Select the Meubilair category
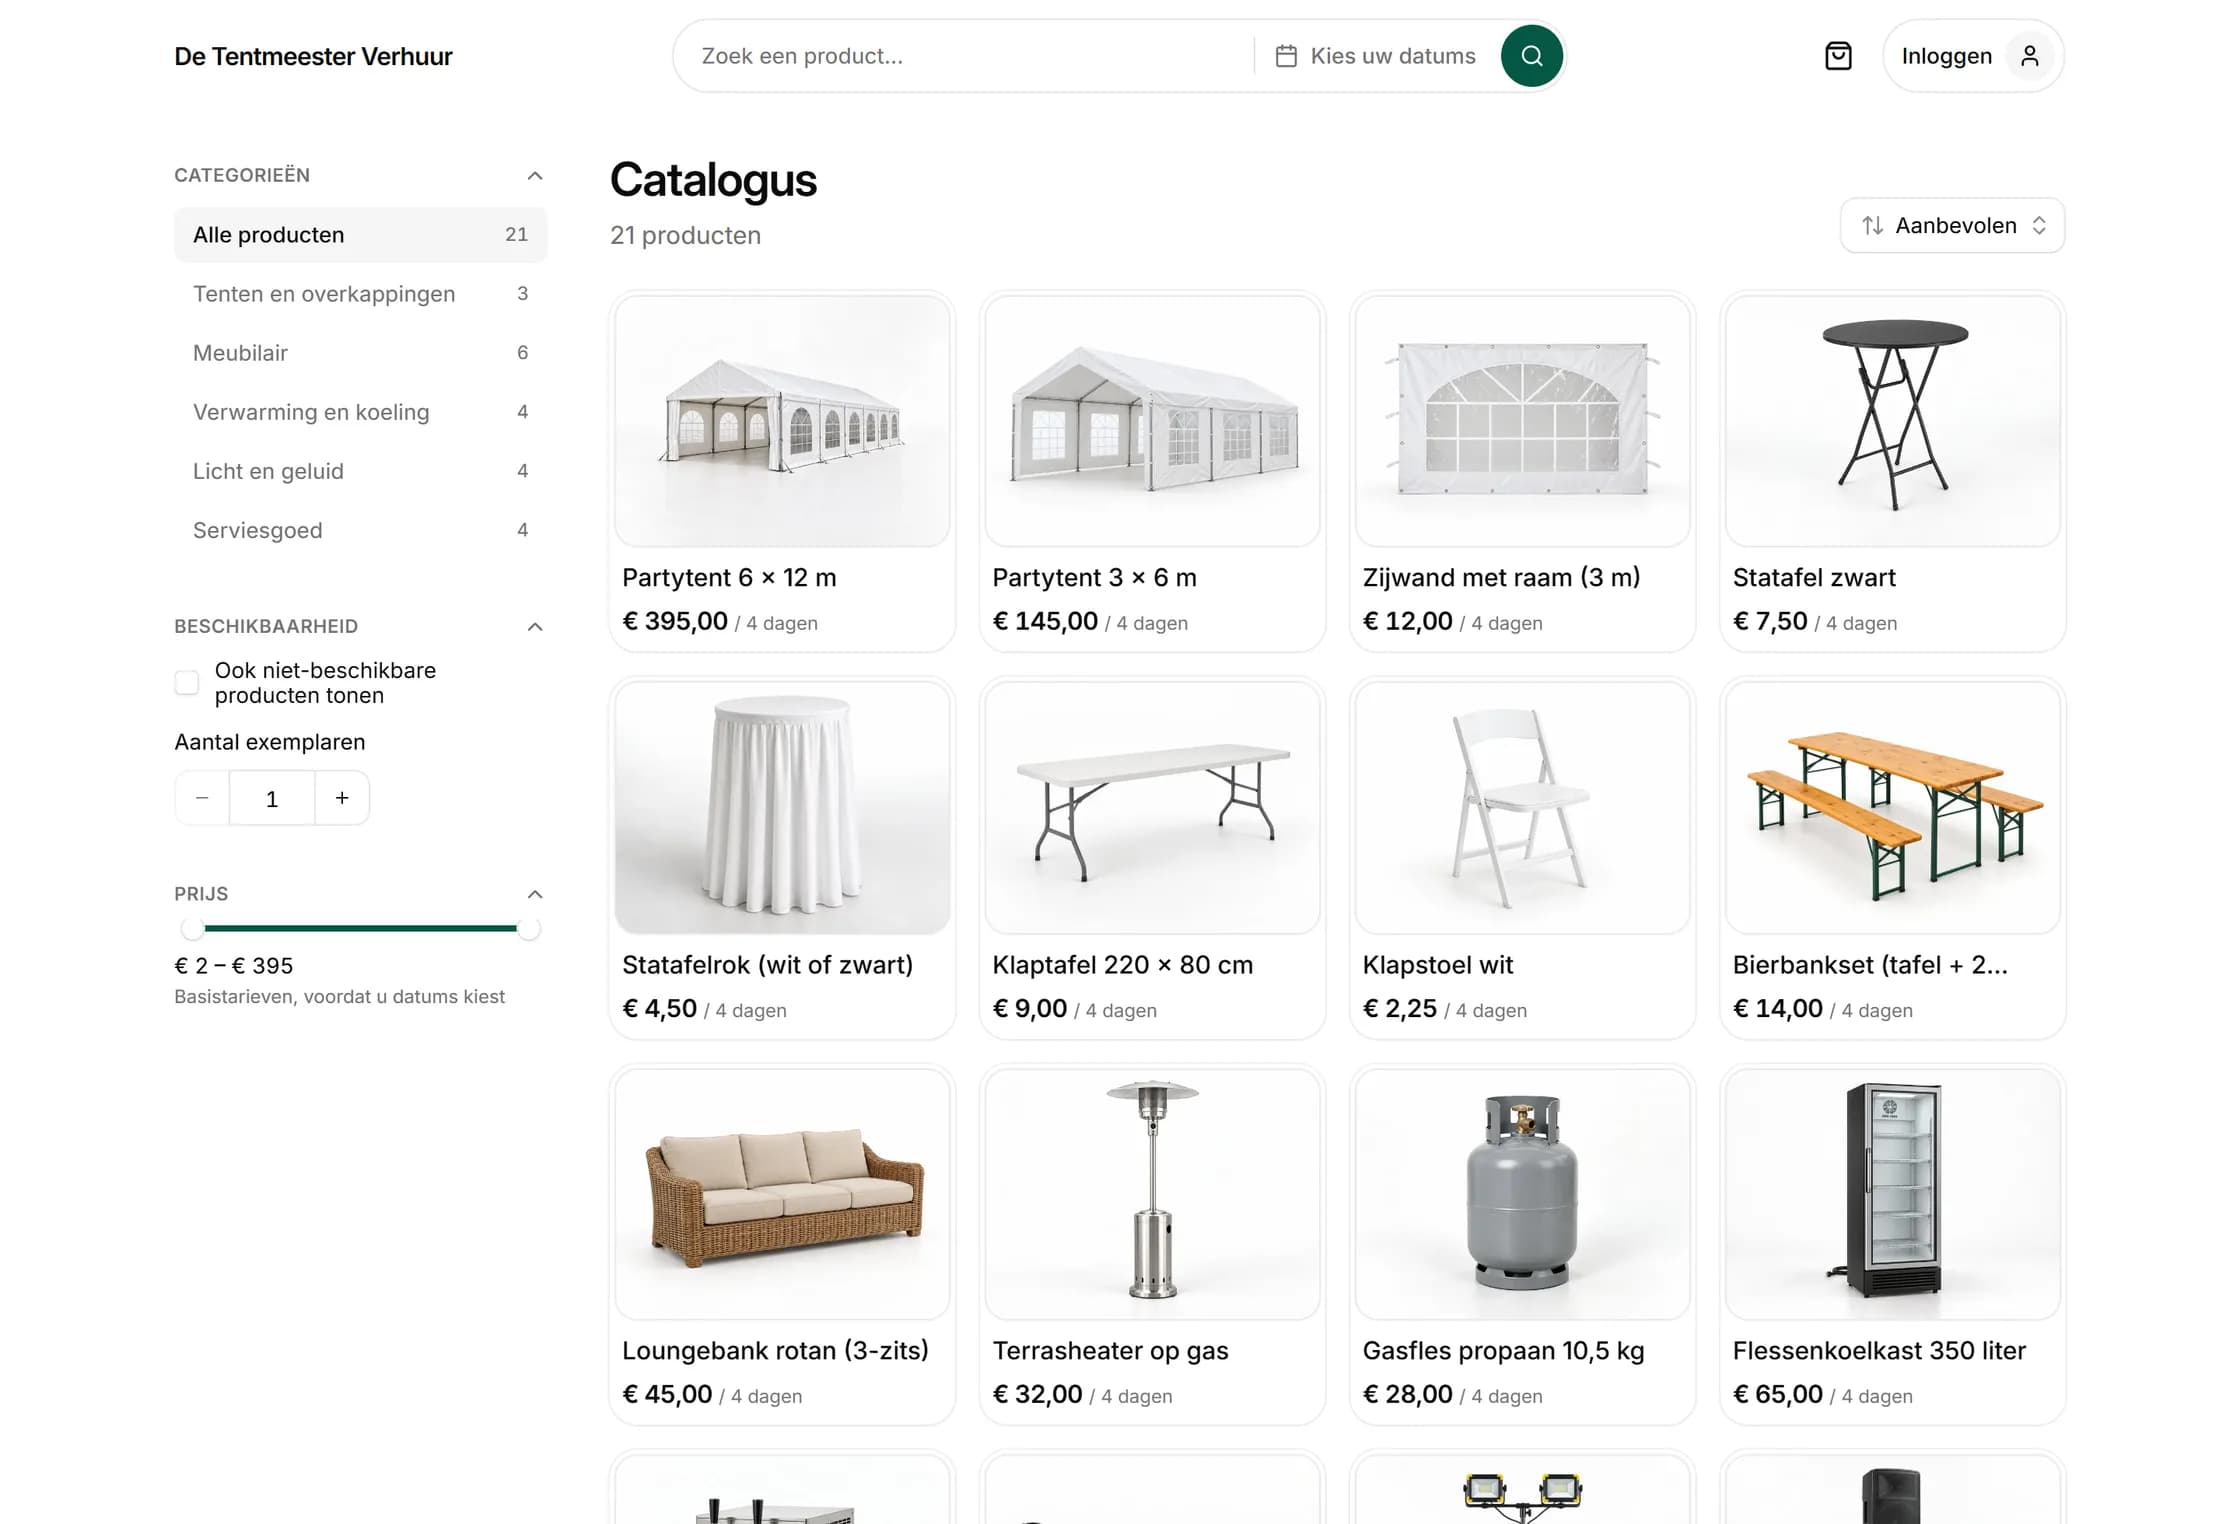 (x=361, y=353)
